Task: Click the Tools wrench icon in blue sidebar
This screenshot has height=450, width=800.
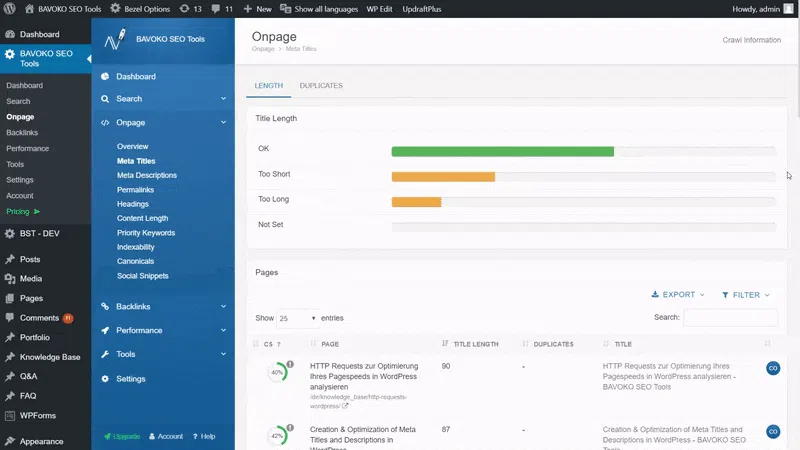Action: tap(105, 354)
